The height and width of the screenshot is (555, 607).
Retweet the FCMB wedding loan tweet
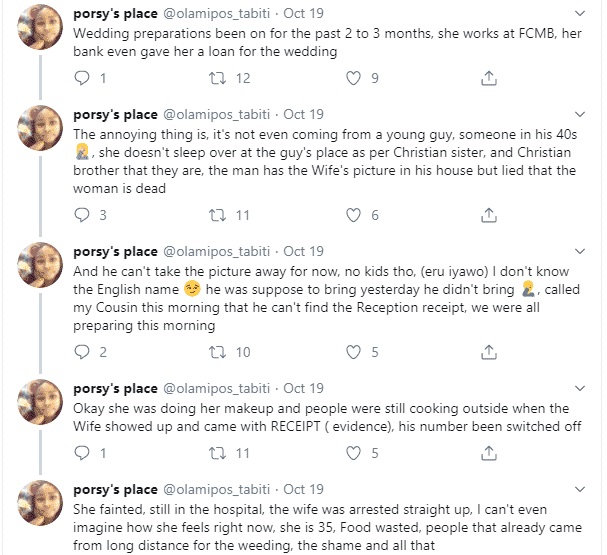click(218, 77)
